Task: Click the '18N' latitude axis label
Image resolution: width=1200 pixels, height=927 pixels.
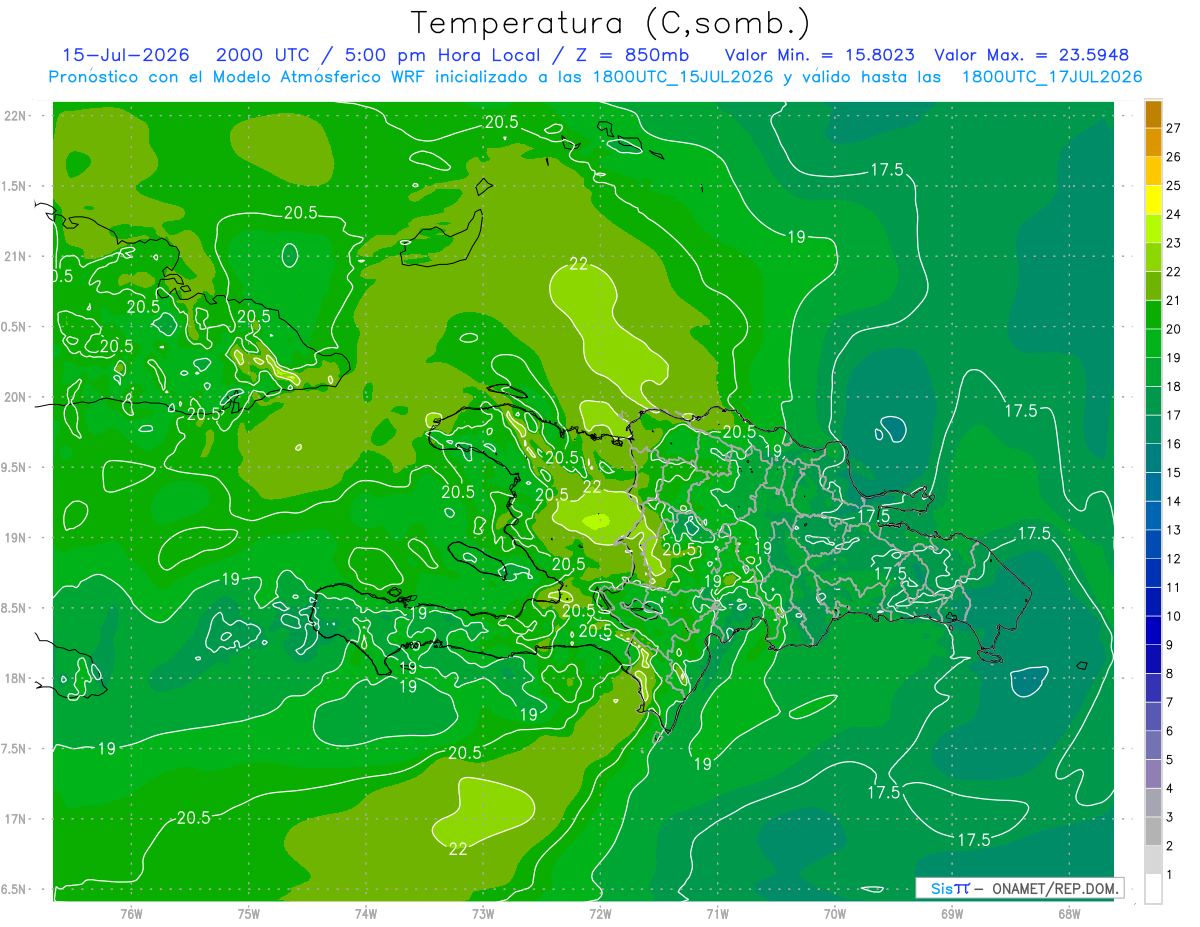Action: (17, 678)
